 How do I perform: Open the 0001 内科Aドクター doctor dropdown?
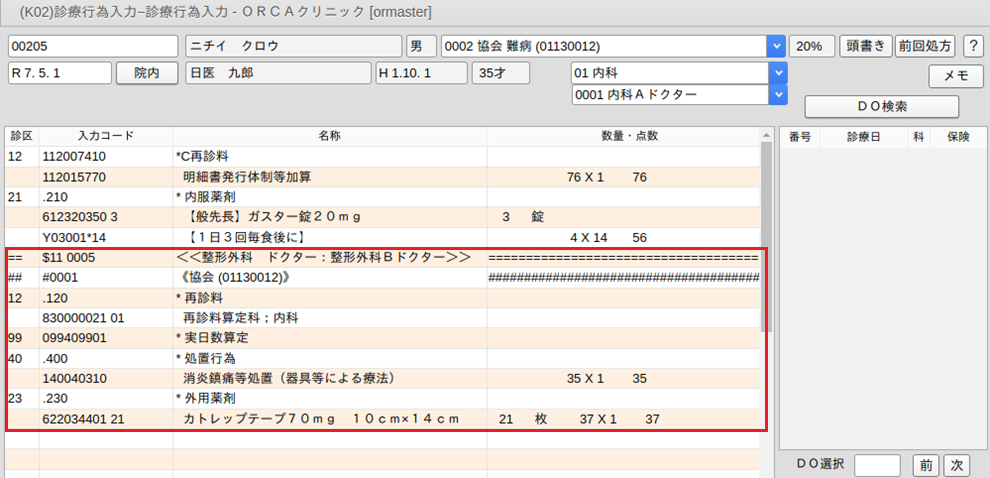click(779, 94)
